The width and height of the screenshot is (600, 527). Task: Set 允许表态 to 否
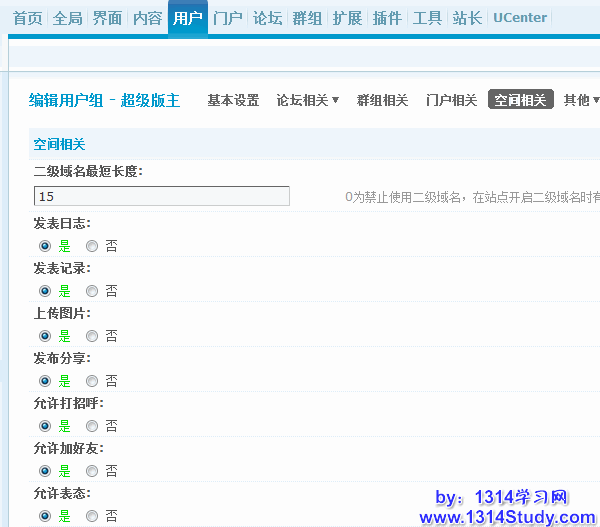(92, 516)
